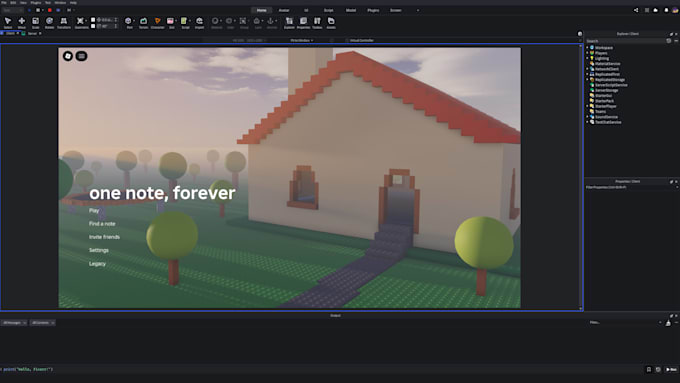Toggle the lower checkbox beside rotate snapping
Image resolution: width=680 pixels, height=383 pixels.
click(x=93, y=26)
